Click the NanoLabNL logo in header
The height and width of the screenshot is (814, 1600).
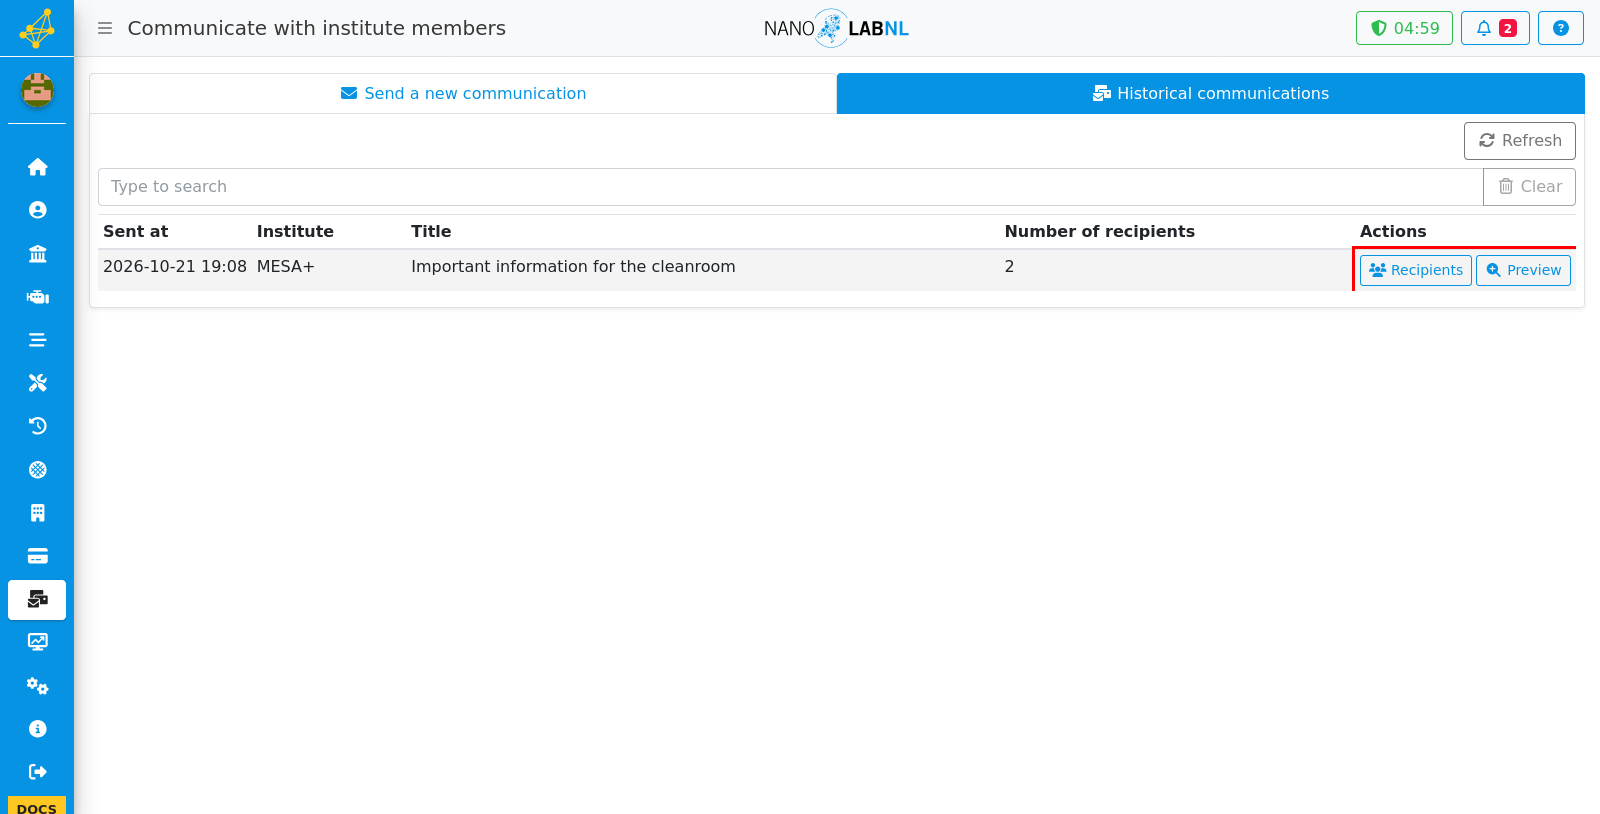click(x=836, y=28)
